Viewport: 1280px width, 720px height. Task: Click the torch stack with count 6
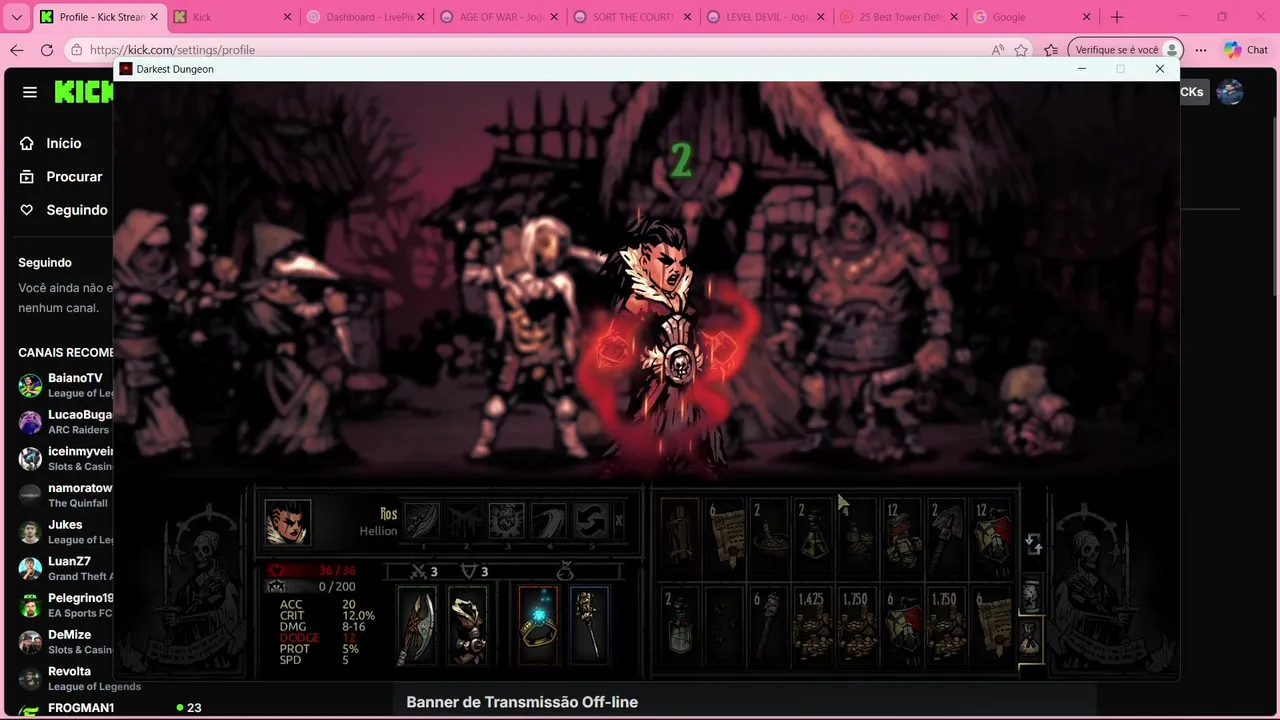point(769,627)
